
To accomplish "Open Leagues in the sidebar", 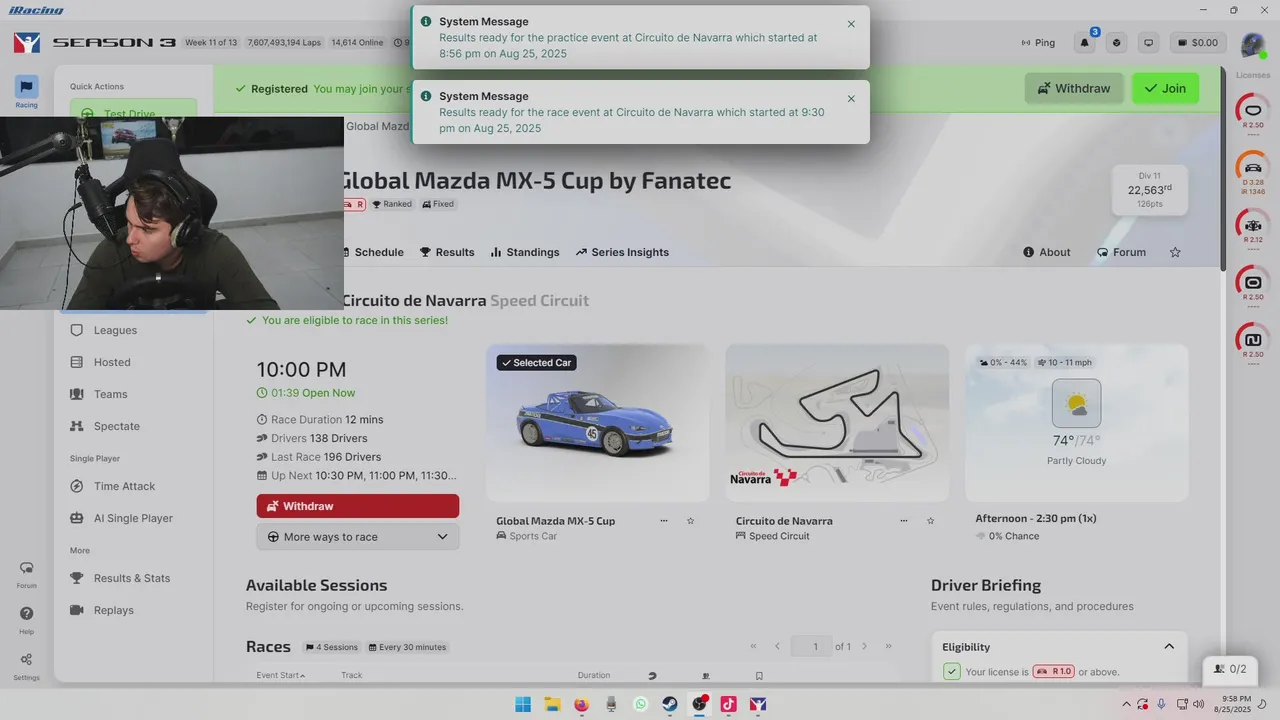I will (x=115, y=330).
